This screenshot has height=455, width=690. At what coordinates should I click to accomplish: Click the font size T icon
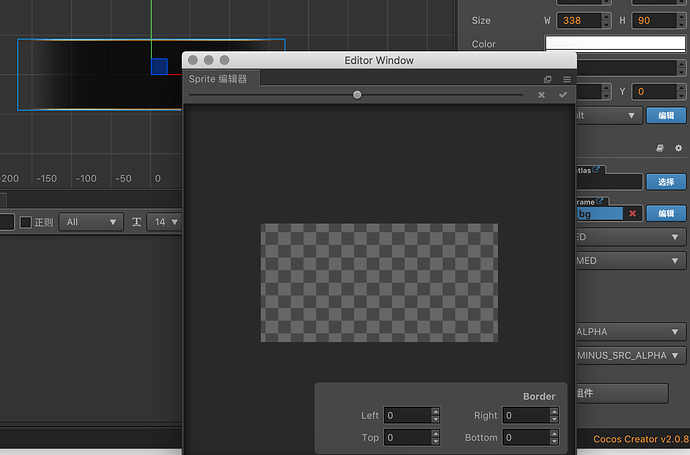[137, 222]
